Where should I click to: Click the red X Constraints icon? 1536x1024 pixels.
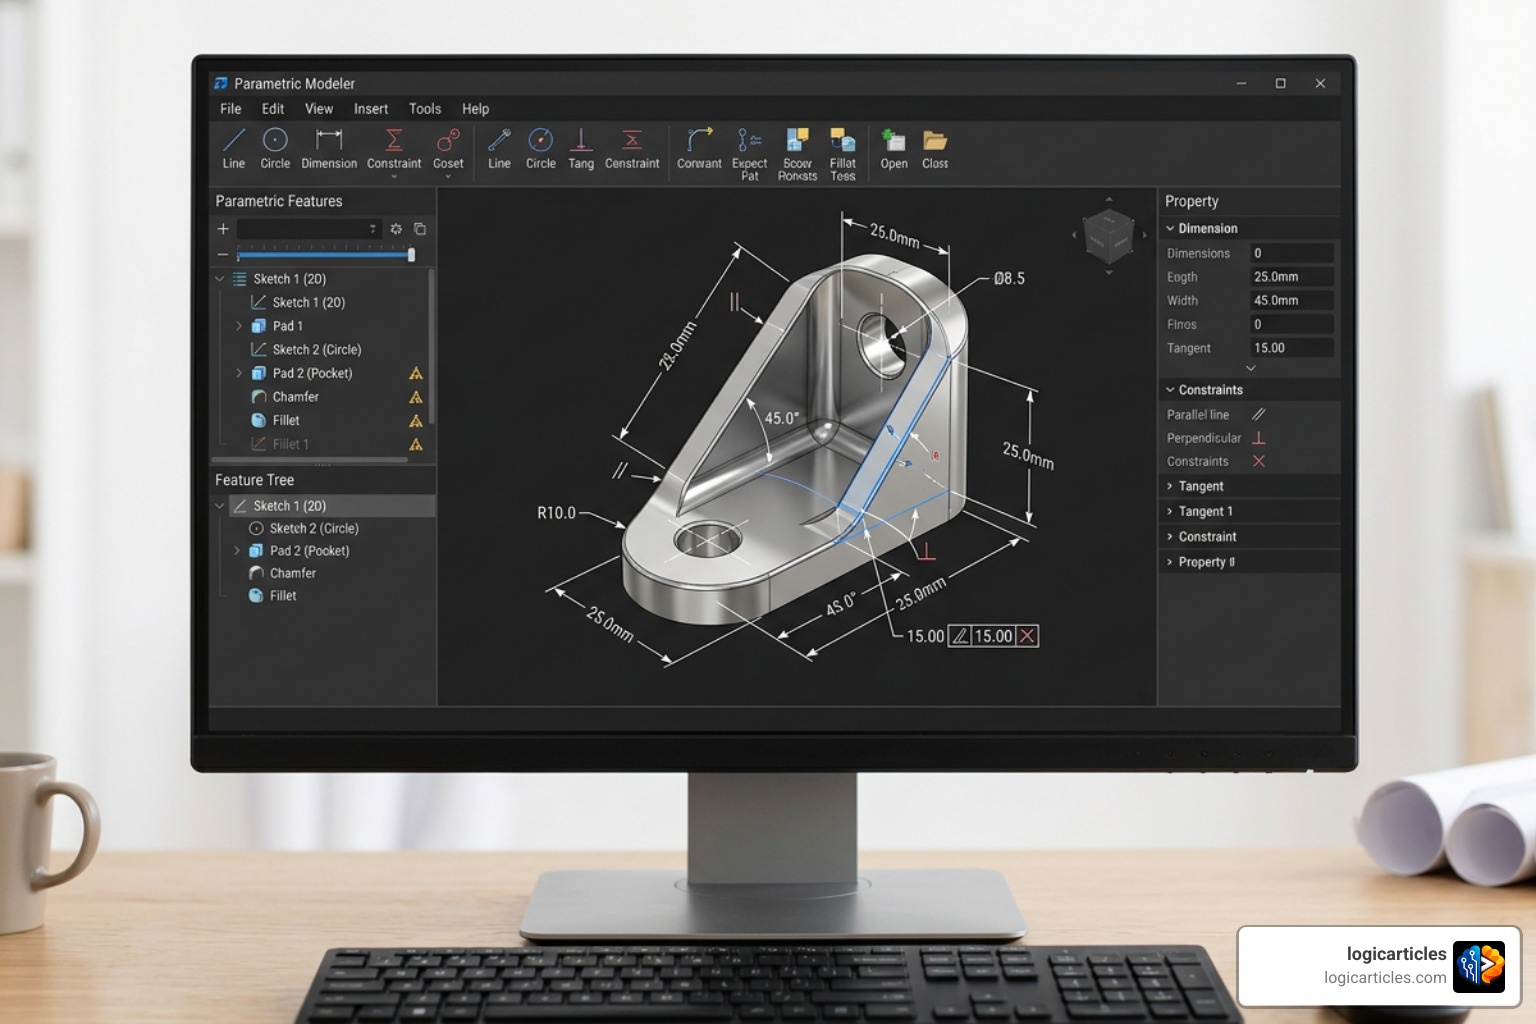coord(1259,461)
